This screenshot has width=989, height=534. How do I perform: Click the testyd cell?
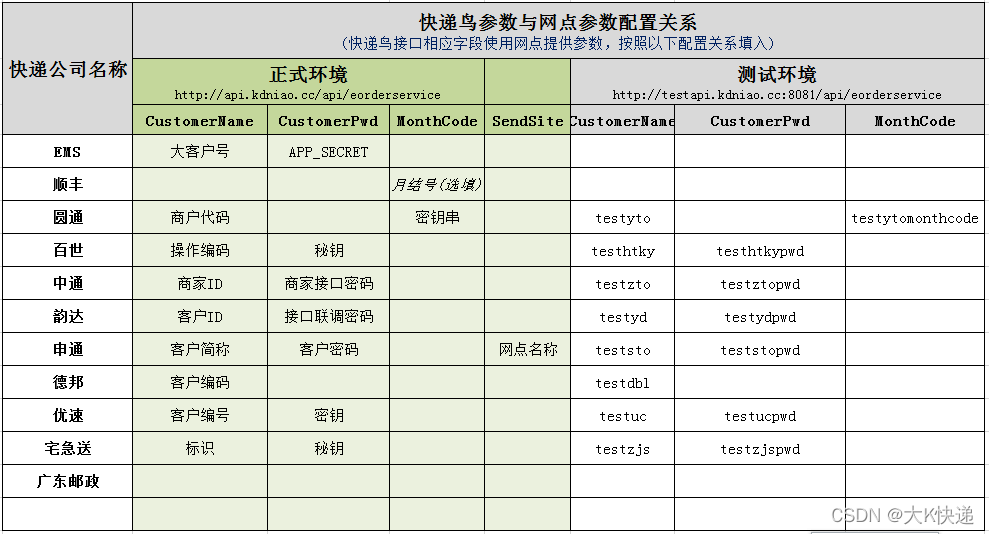623,317
